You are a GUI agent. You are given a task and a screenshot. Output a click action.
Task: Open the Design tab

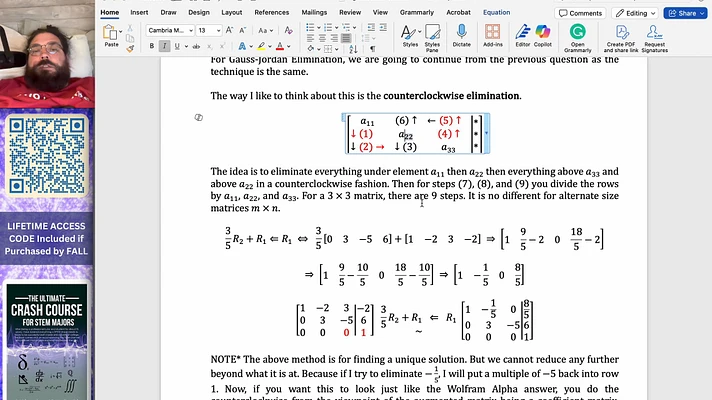[199, 12]
